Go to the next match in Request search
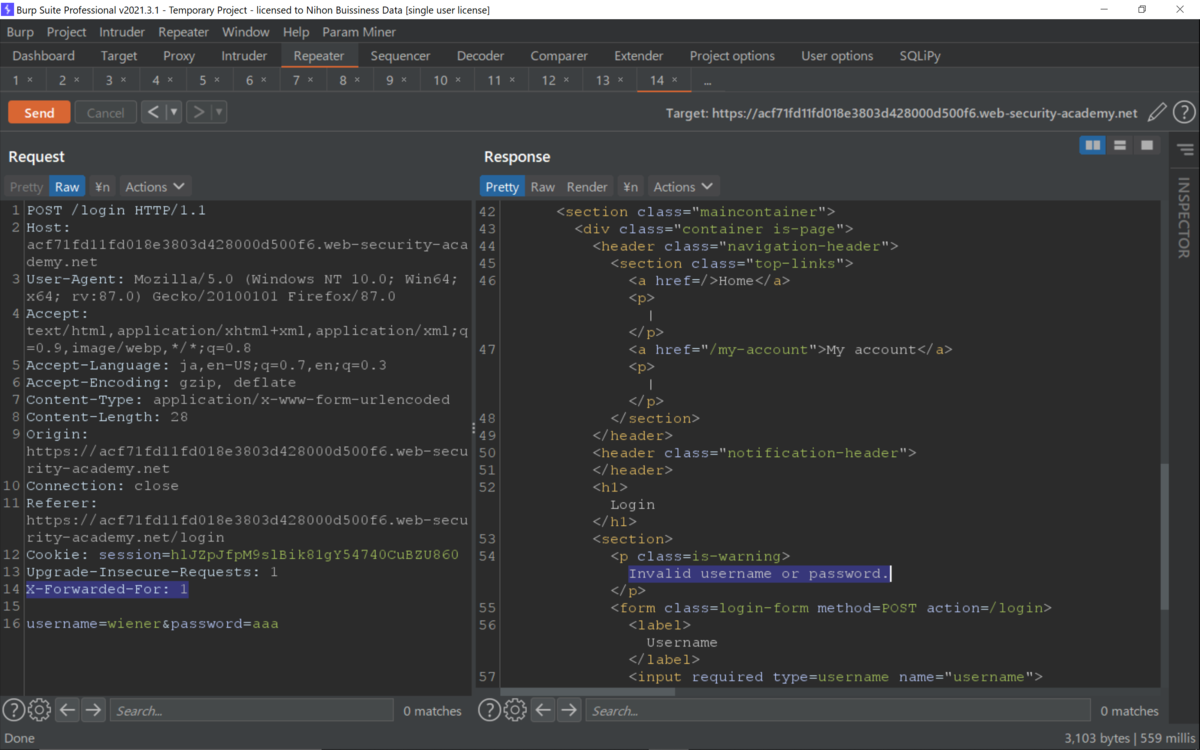 click(93, 710)
